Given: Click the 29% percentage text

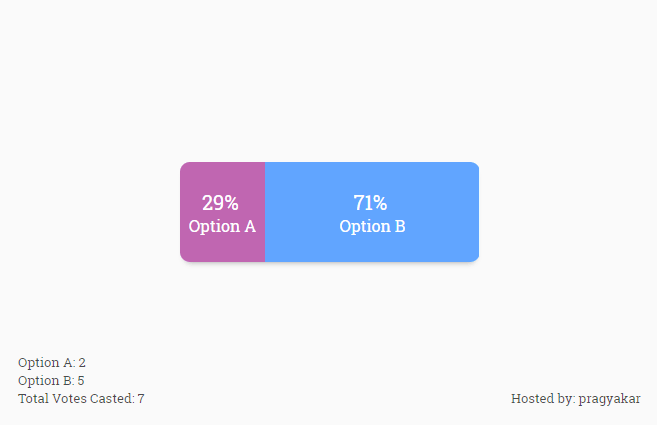Looking at the screenshot, I should pos(220,203).
